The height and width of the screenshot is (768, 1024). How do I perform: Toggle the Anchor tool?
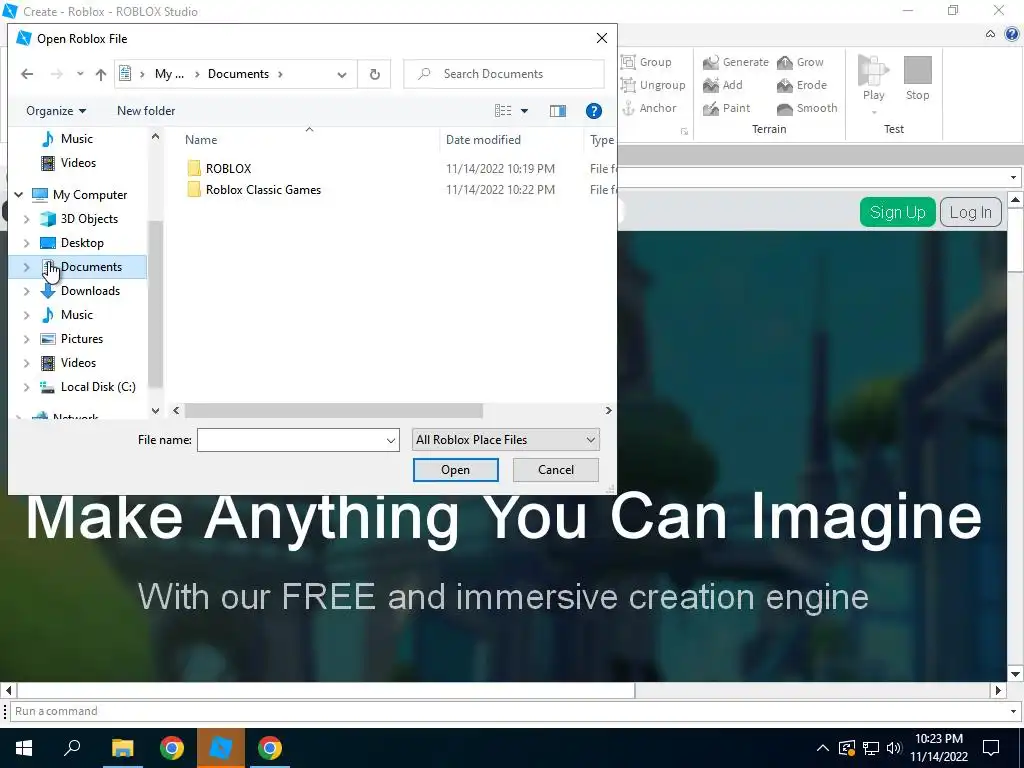648,108
